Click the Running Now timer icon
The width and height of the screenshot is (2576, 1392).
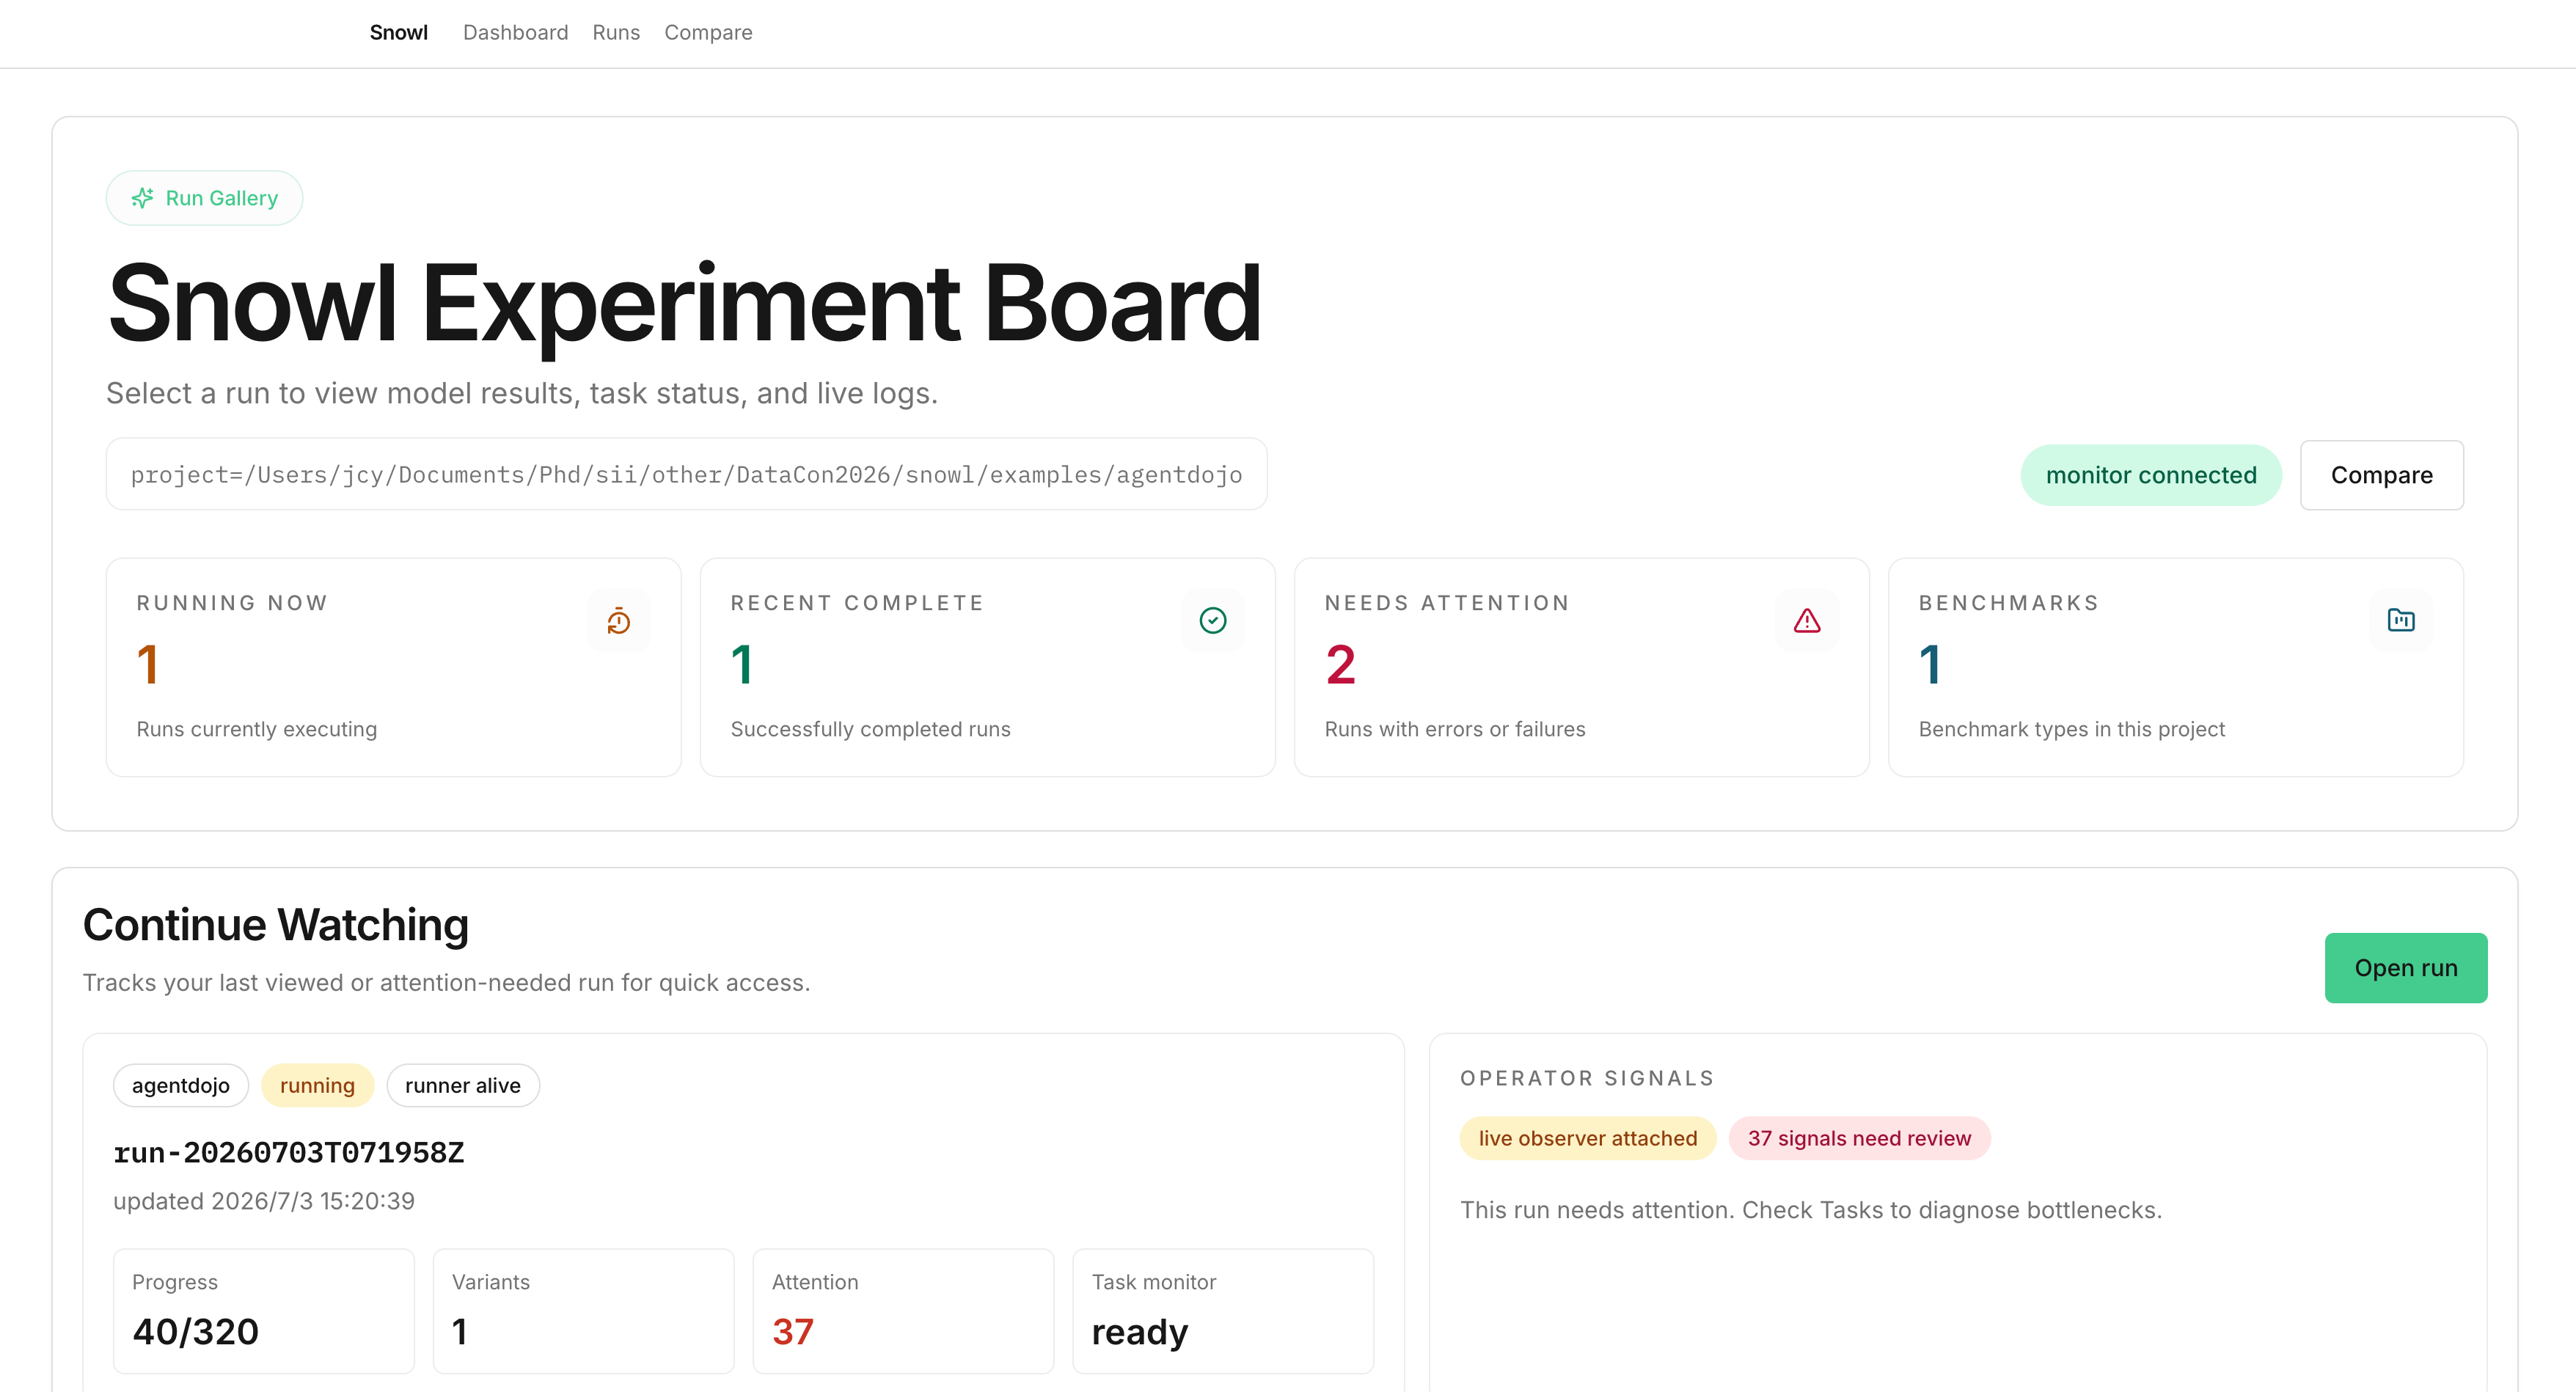point(619,621)
